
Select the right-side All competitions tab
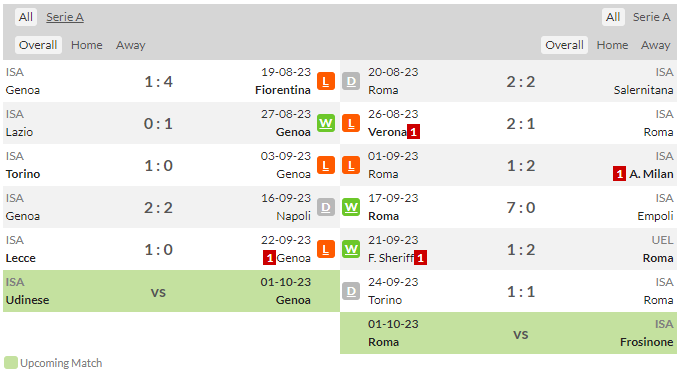click(613, 17)
